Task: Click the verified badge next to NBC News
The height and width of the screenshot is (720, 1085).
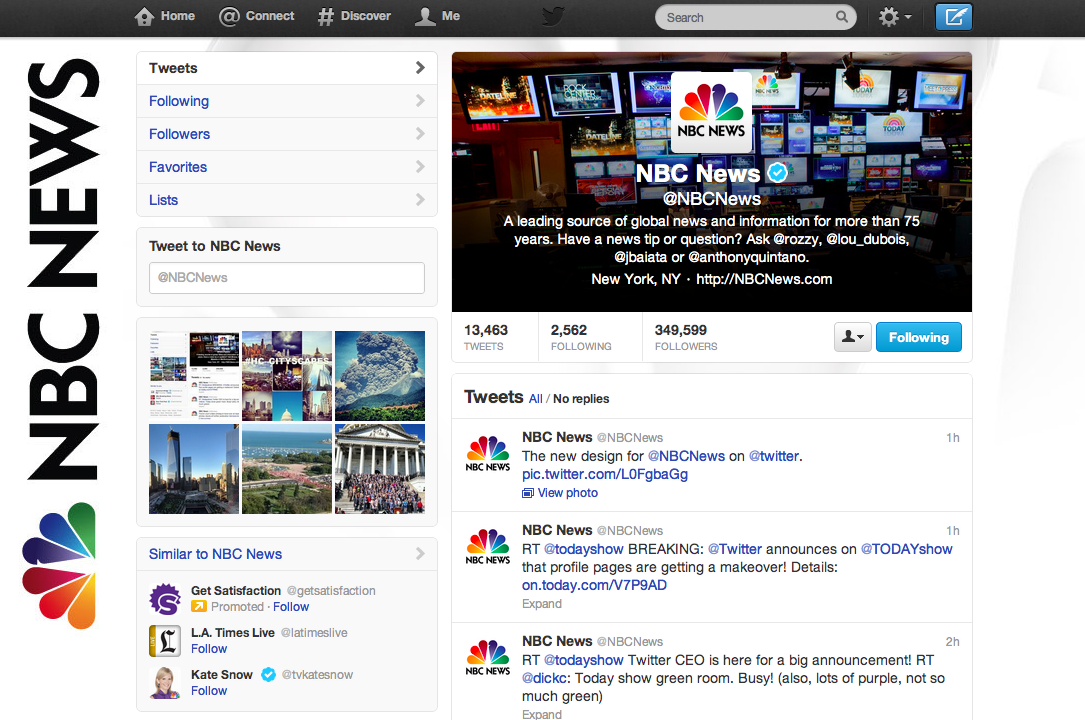Action: tap(778, 173)
